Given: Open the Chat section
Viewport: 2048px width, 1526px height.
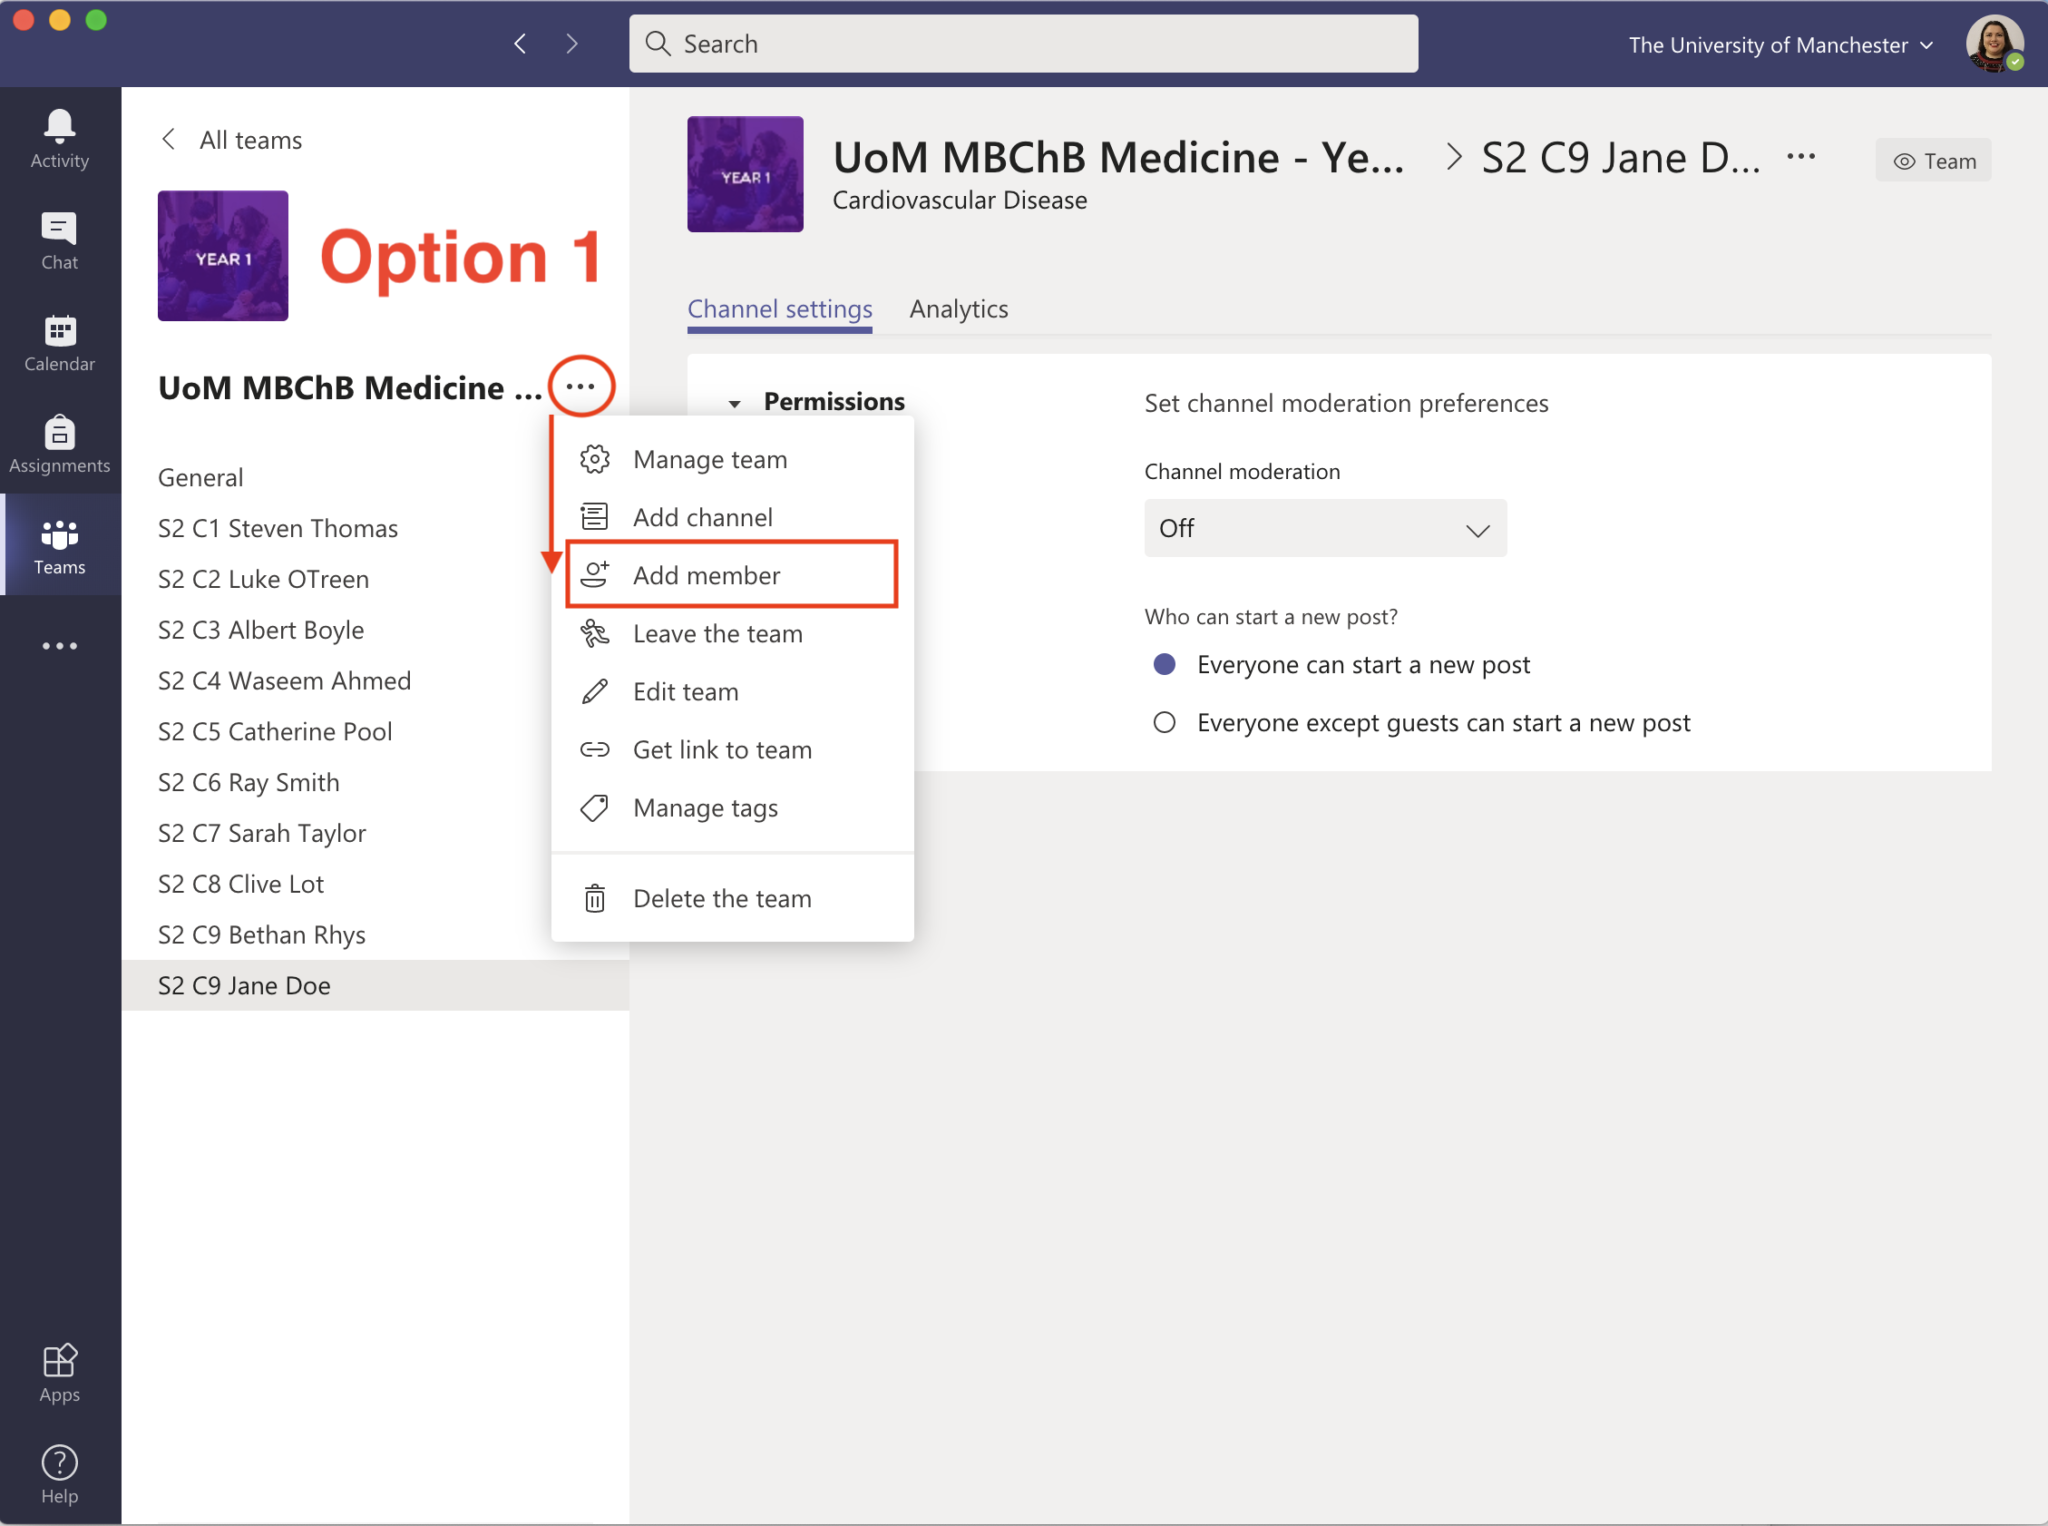Looking at the screenshot, I should point(59,240).
